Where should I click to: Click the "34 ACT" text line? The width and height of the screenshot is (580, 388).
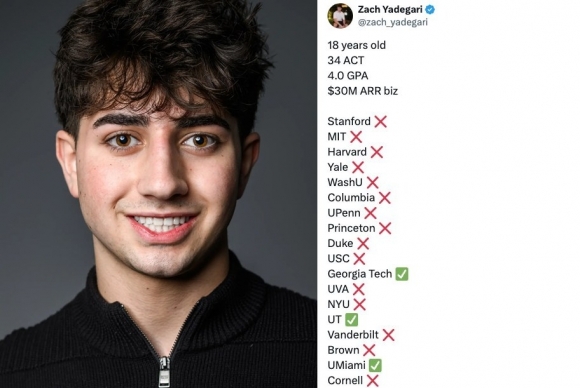click(x=346, y=60)
